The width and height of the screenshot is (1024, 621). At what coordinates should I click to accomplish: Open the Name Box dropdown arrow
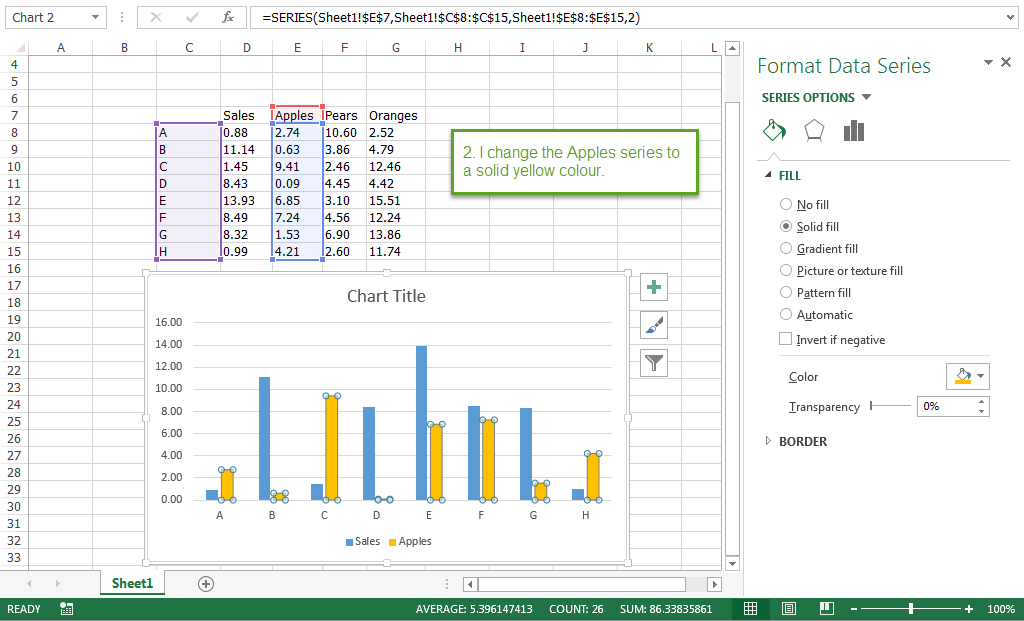click(x=95, y=18)
